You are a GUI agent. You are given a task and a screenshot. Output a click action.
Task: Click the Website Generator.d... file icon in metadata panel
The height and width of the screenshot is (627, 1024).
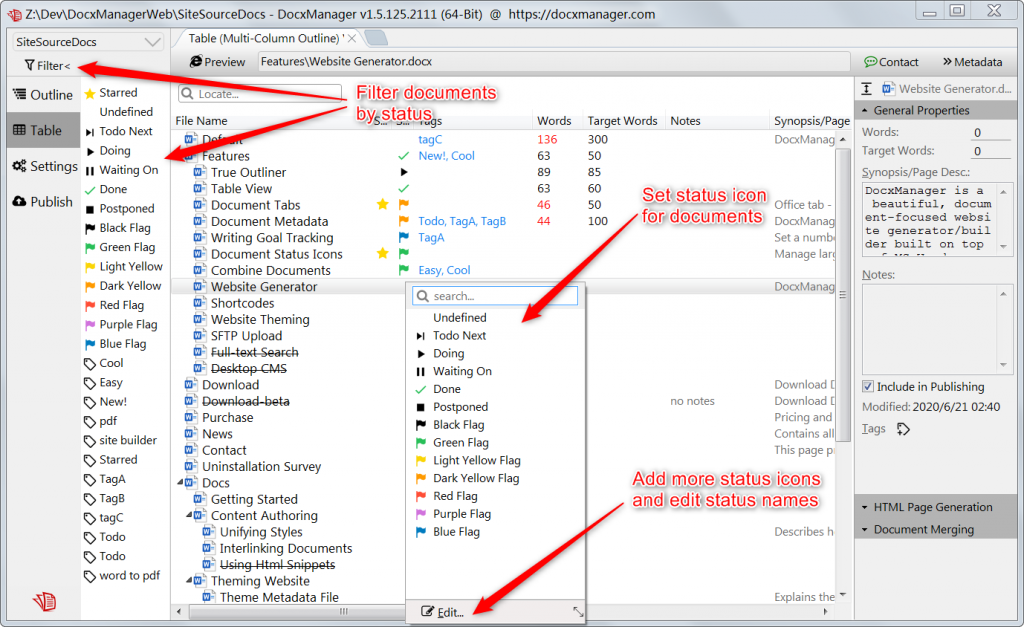click(x=888, y=89)
